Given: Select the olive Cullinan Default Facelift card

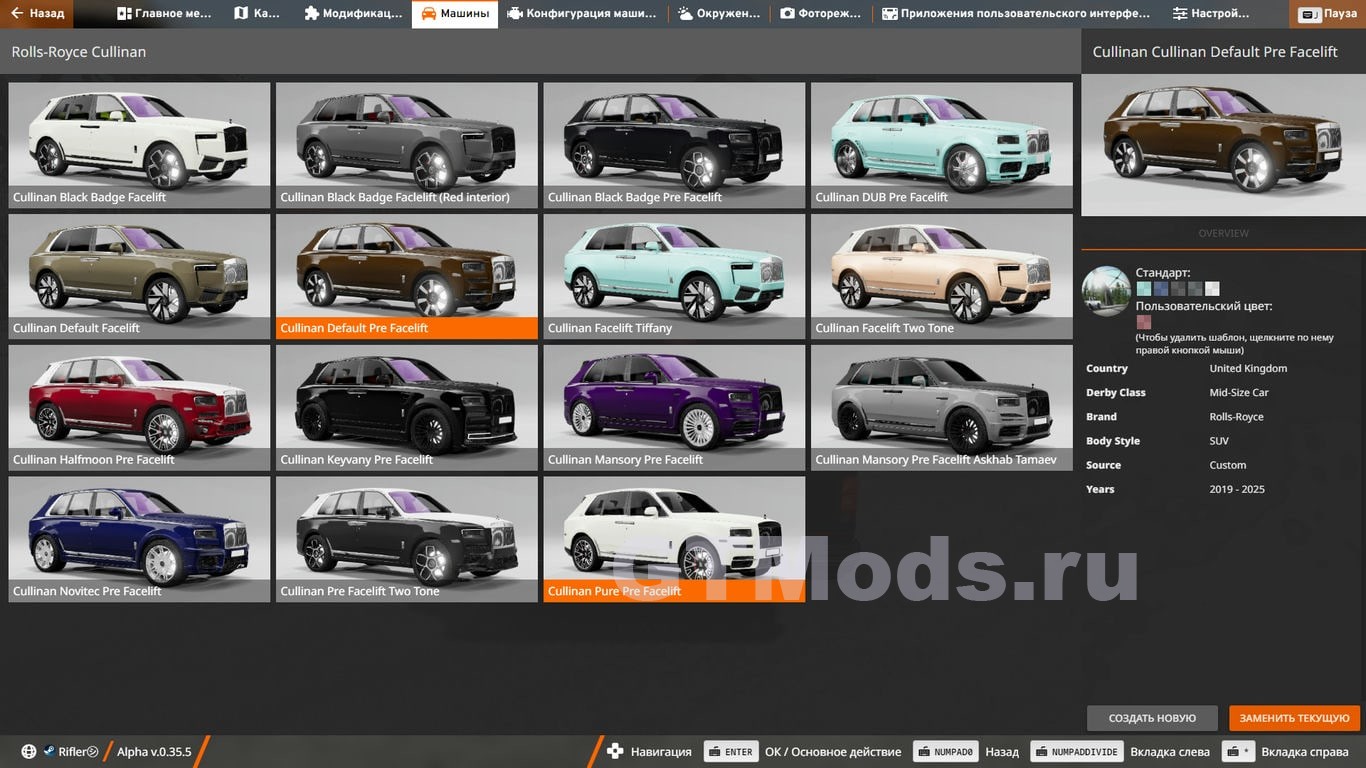Looking at the screenshot, I should [139, 276].
